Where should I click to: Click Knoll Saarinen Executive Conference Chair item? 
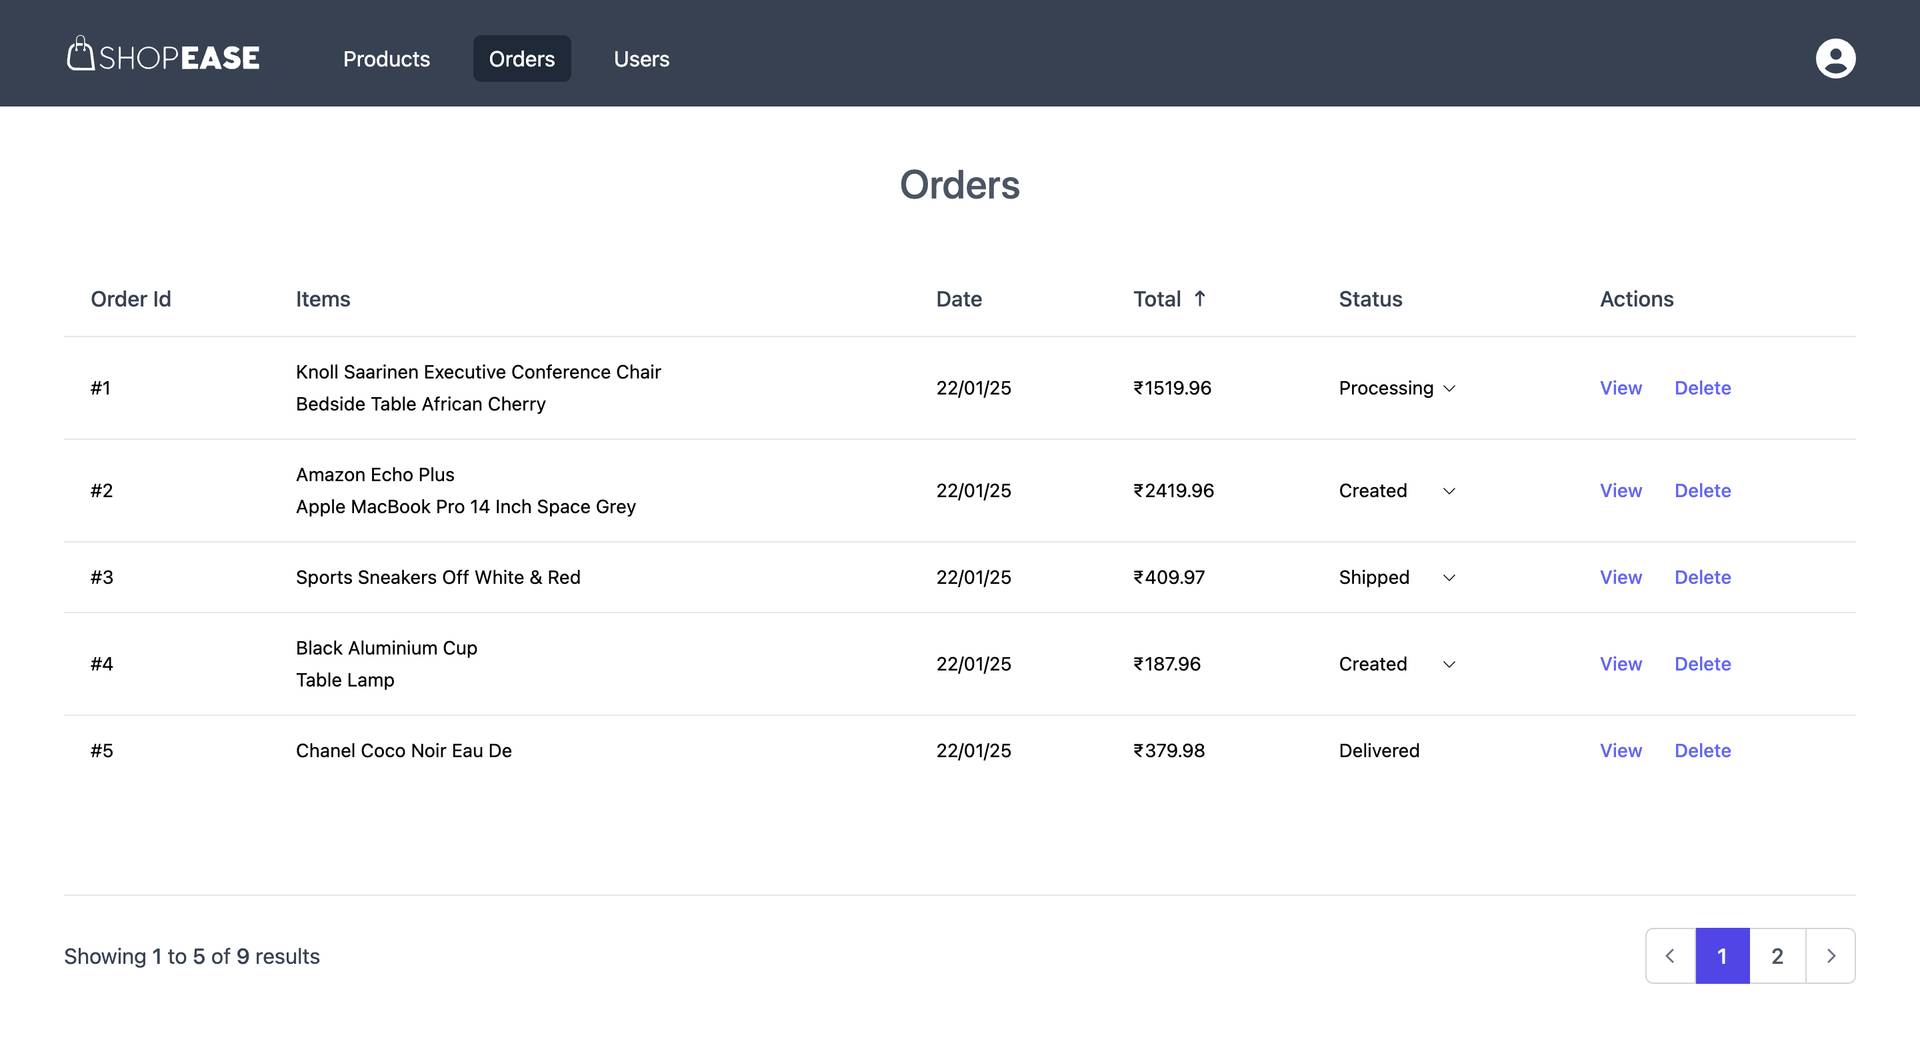click(x=478, y=372)
